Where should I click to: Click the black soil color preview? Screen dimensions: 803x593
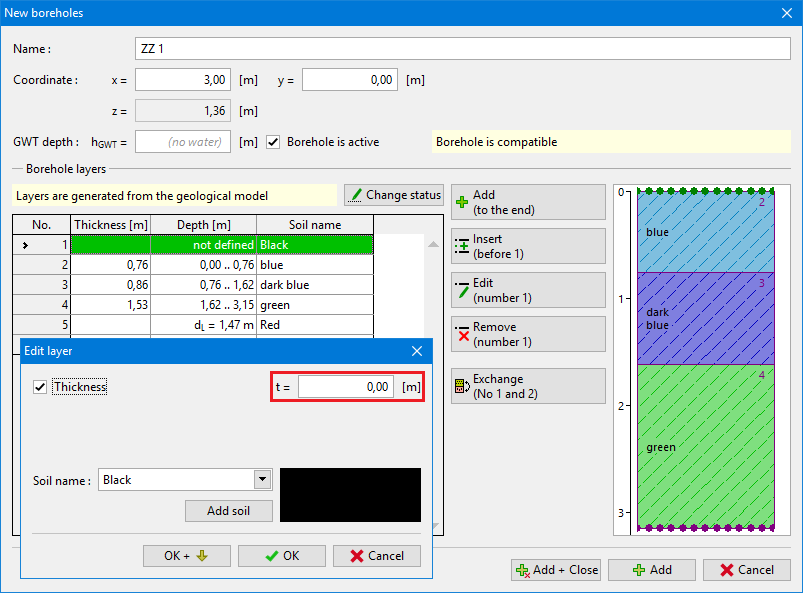(x=350, y=494)
